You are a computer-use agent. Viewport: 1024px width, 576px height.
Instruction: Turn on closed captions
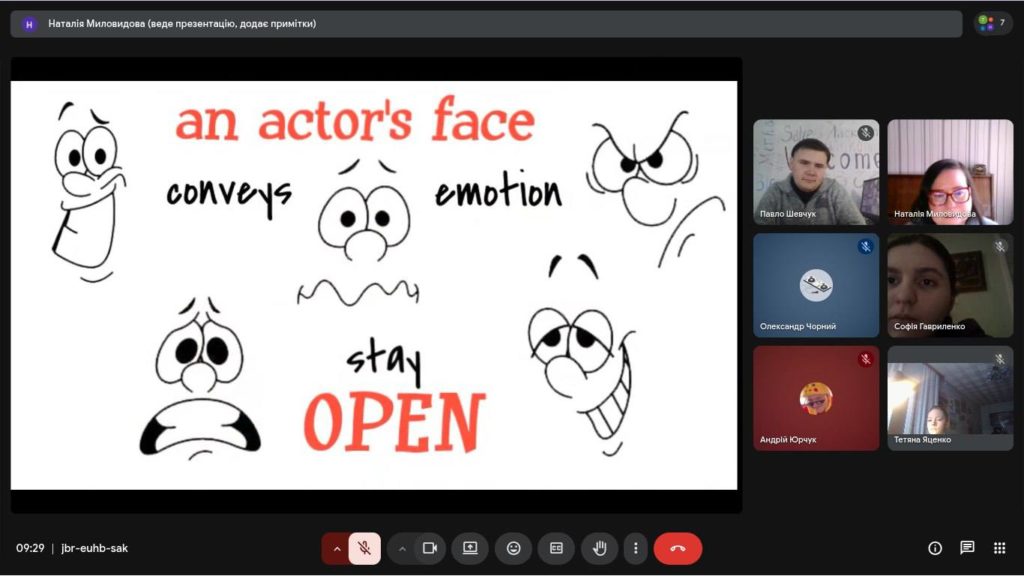coord(556,548)
